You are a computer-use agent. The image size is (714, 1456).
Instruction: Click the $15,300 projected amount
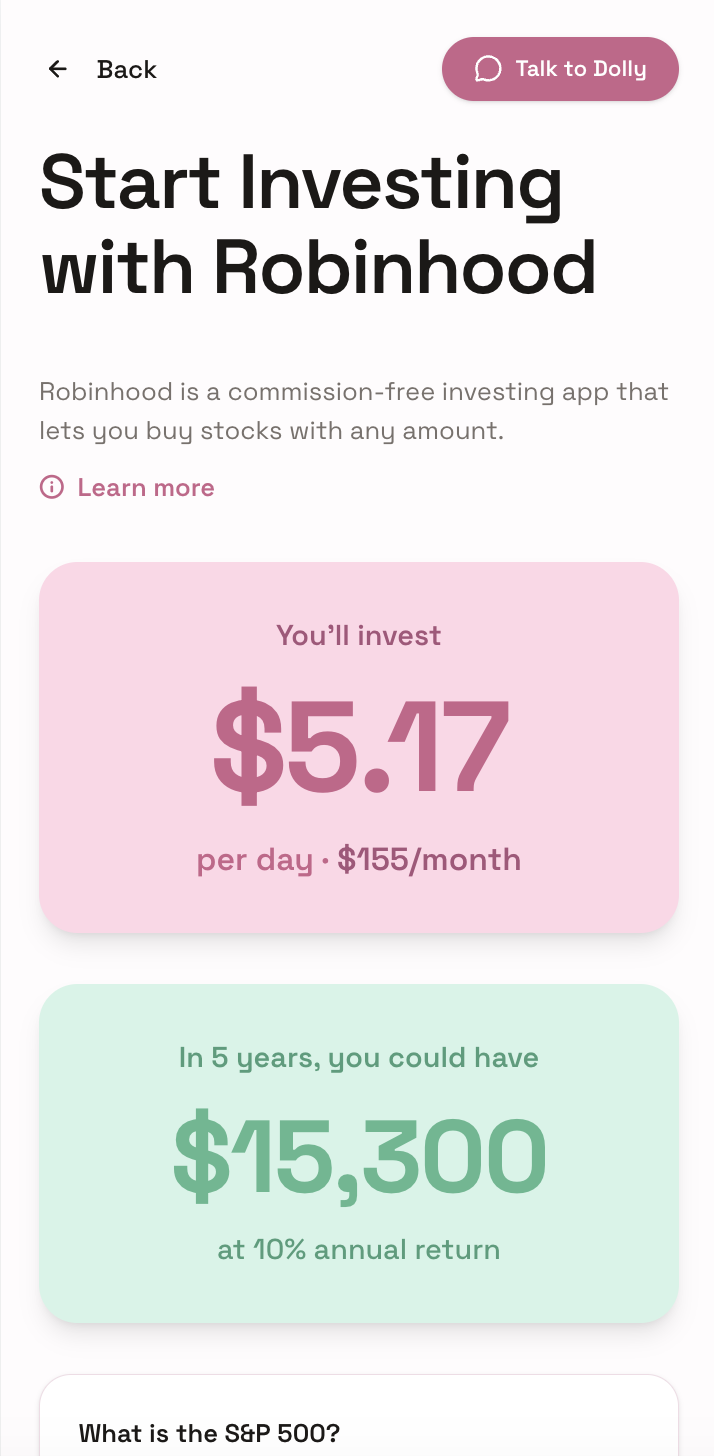(x=359, y=1156)
